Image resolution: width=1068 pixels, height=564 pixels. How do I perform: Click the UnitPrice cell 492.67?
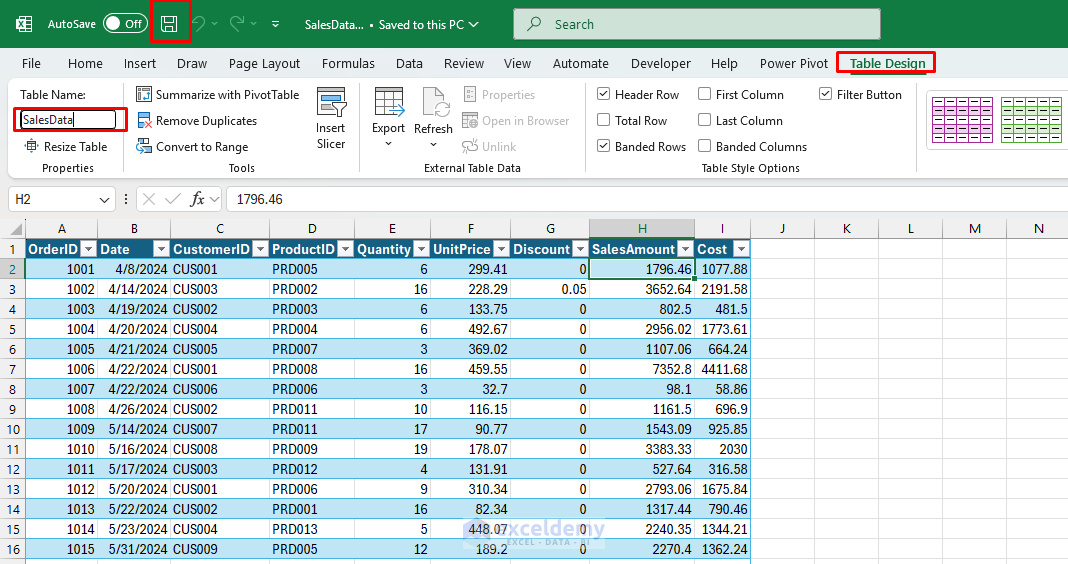pyautogui.click(x=471, y=329)
